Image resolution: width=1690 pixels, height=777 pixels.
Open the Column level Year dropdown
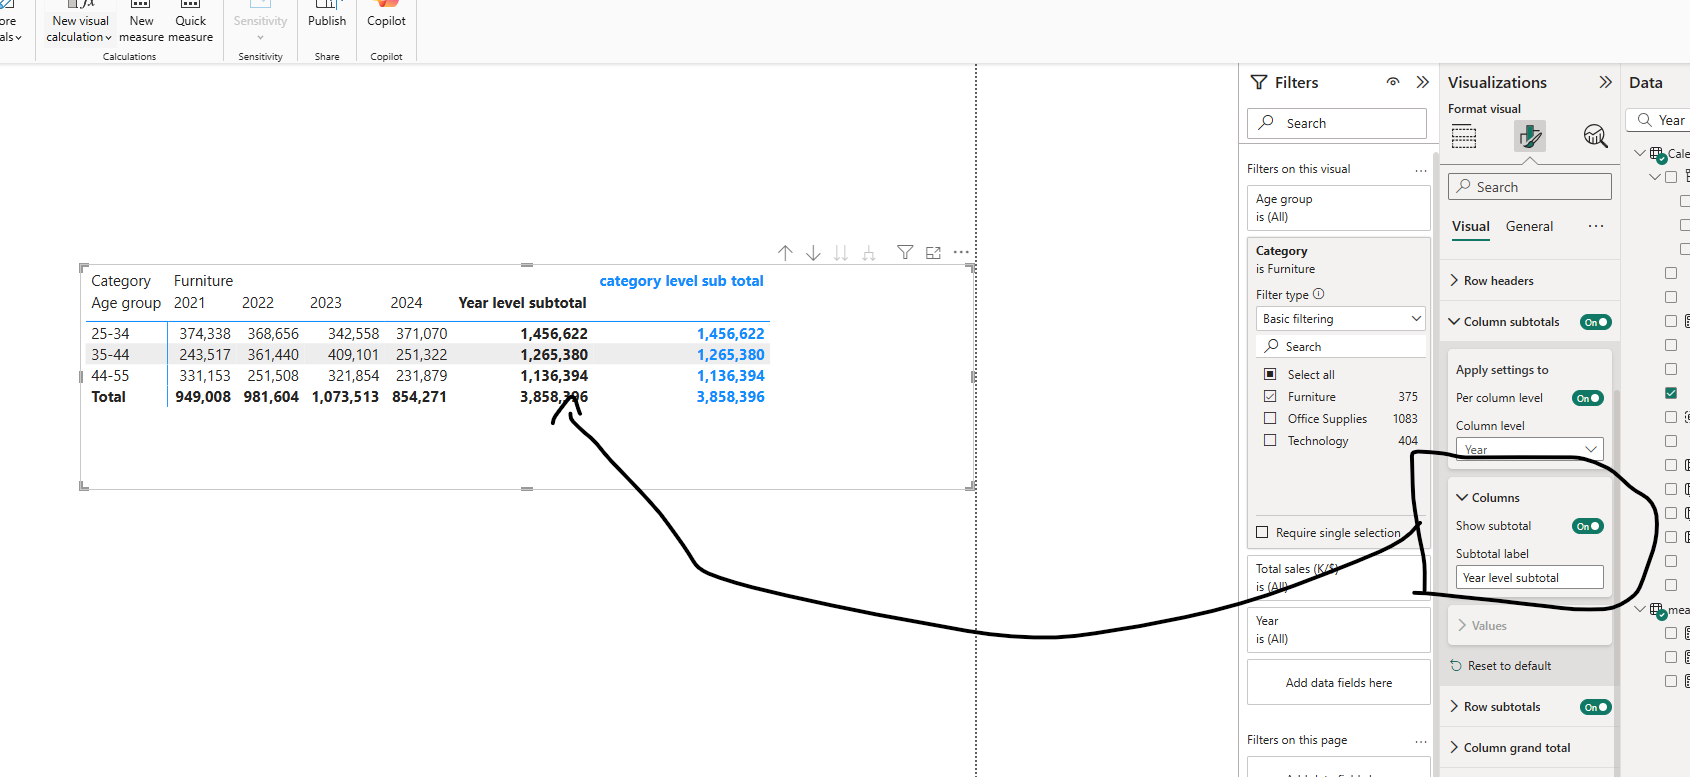(1530, 449)
